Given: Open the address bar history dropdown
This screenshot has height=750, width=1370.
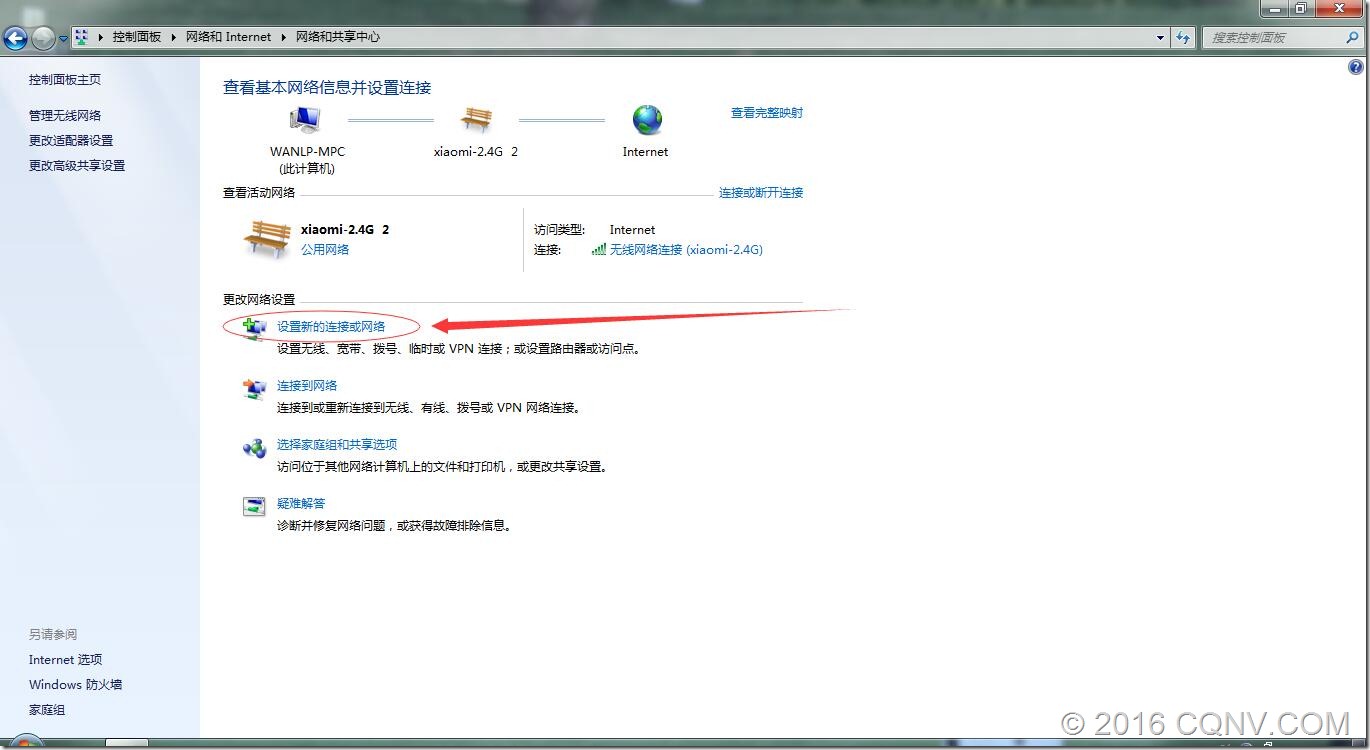Looking at the screenshot, I should pyautogui.click(x=1160, y=37).
